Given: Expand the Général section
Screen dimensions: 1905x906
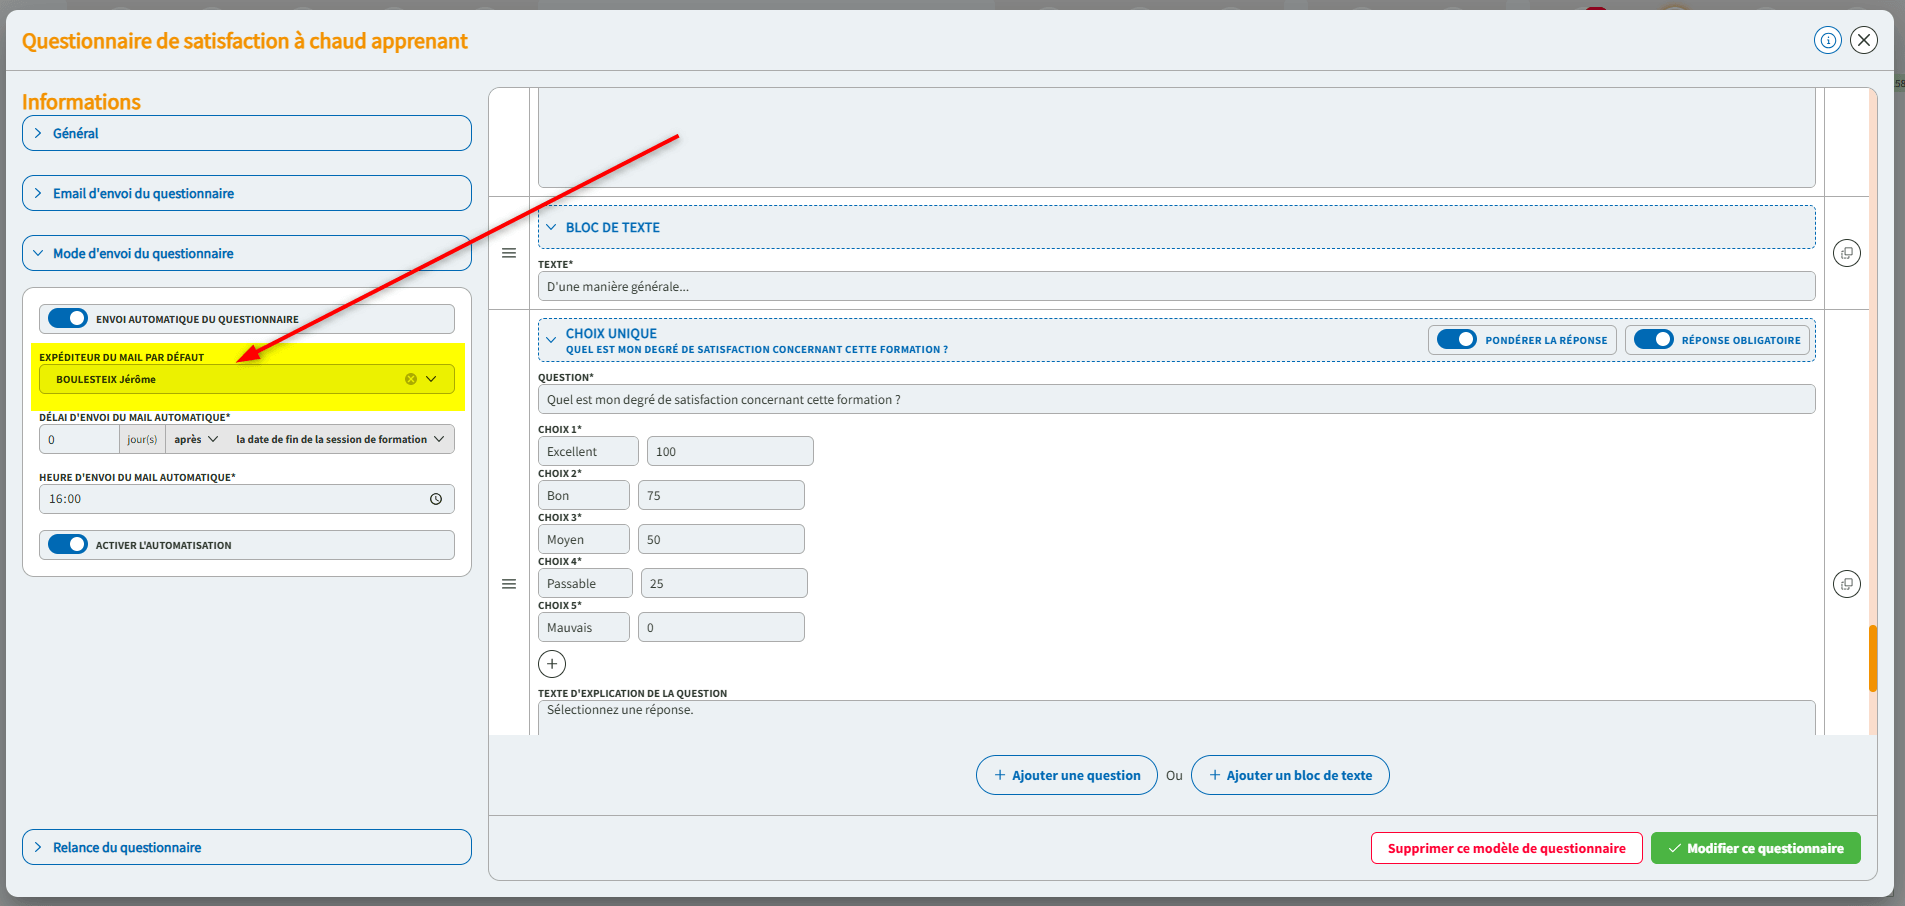Looking at the screenshot, I should [x=246, y=133].
